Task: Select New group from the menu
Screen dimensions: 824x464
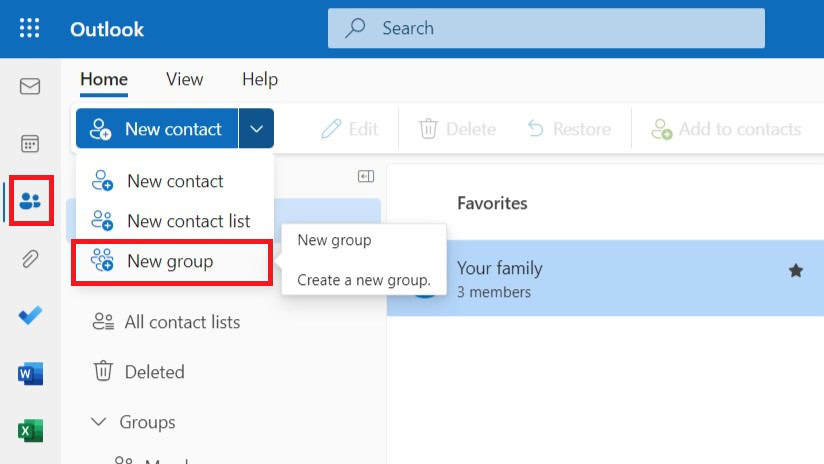Action: (170, 261)
